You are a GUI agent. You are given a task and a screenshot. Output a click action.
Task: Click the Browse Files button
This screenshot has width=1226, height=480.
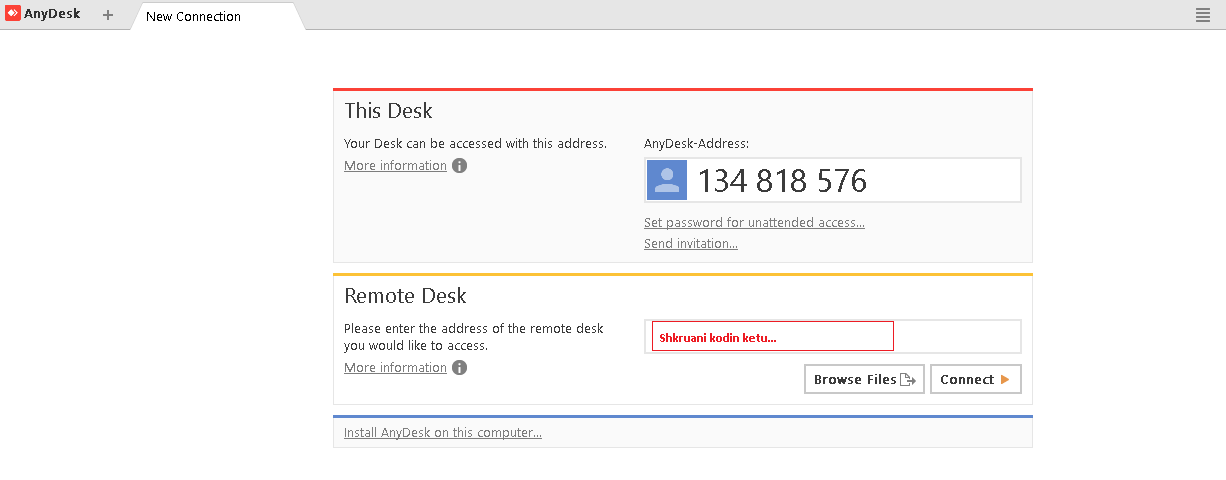(x=864, y=379)
